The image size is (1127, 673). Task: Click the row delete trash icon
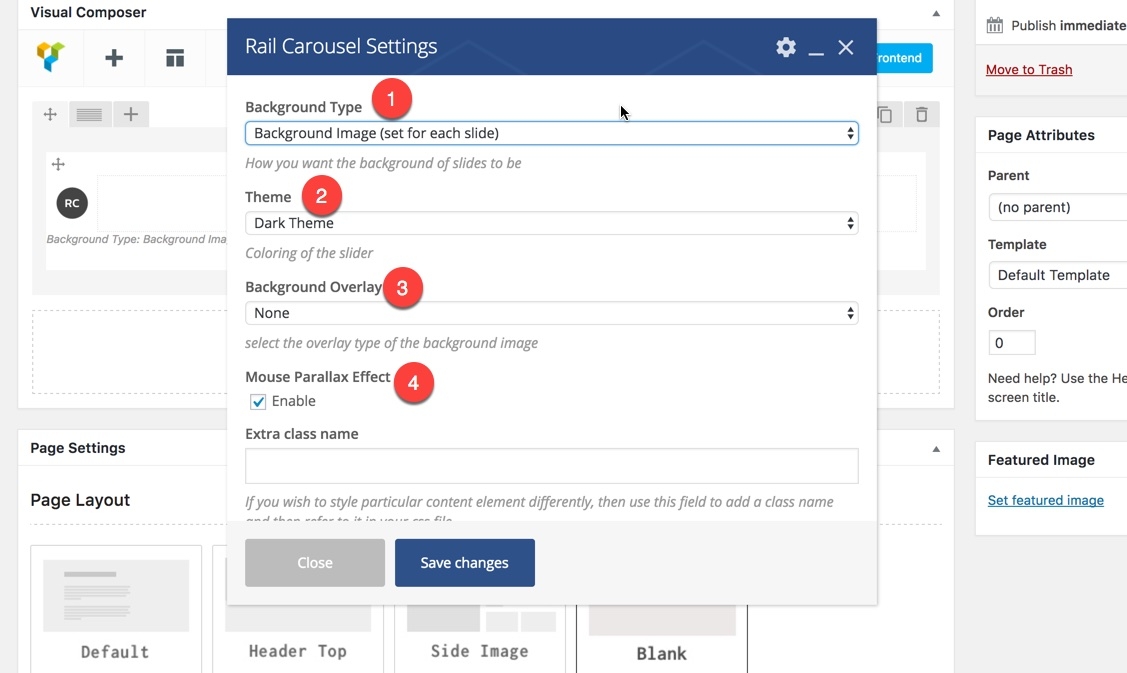pos(922,115)
